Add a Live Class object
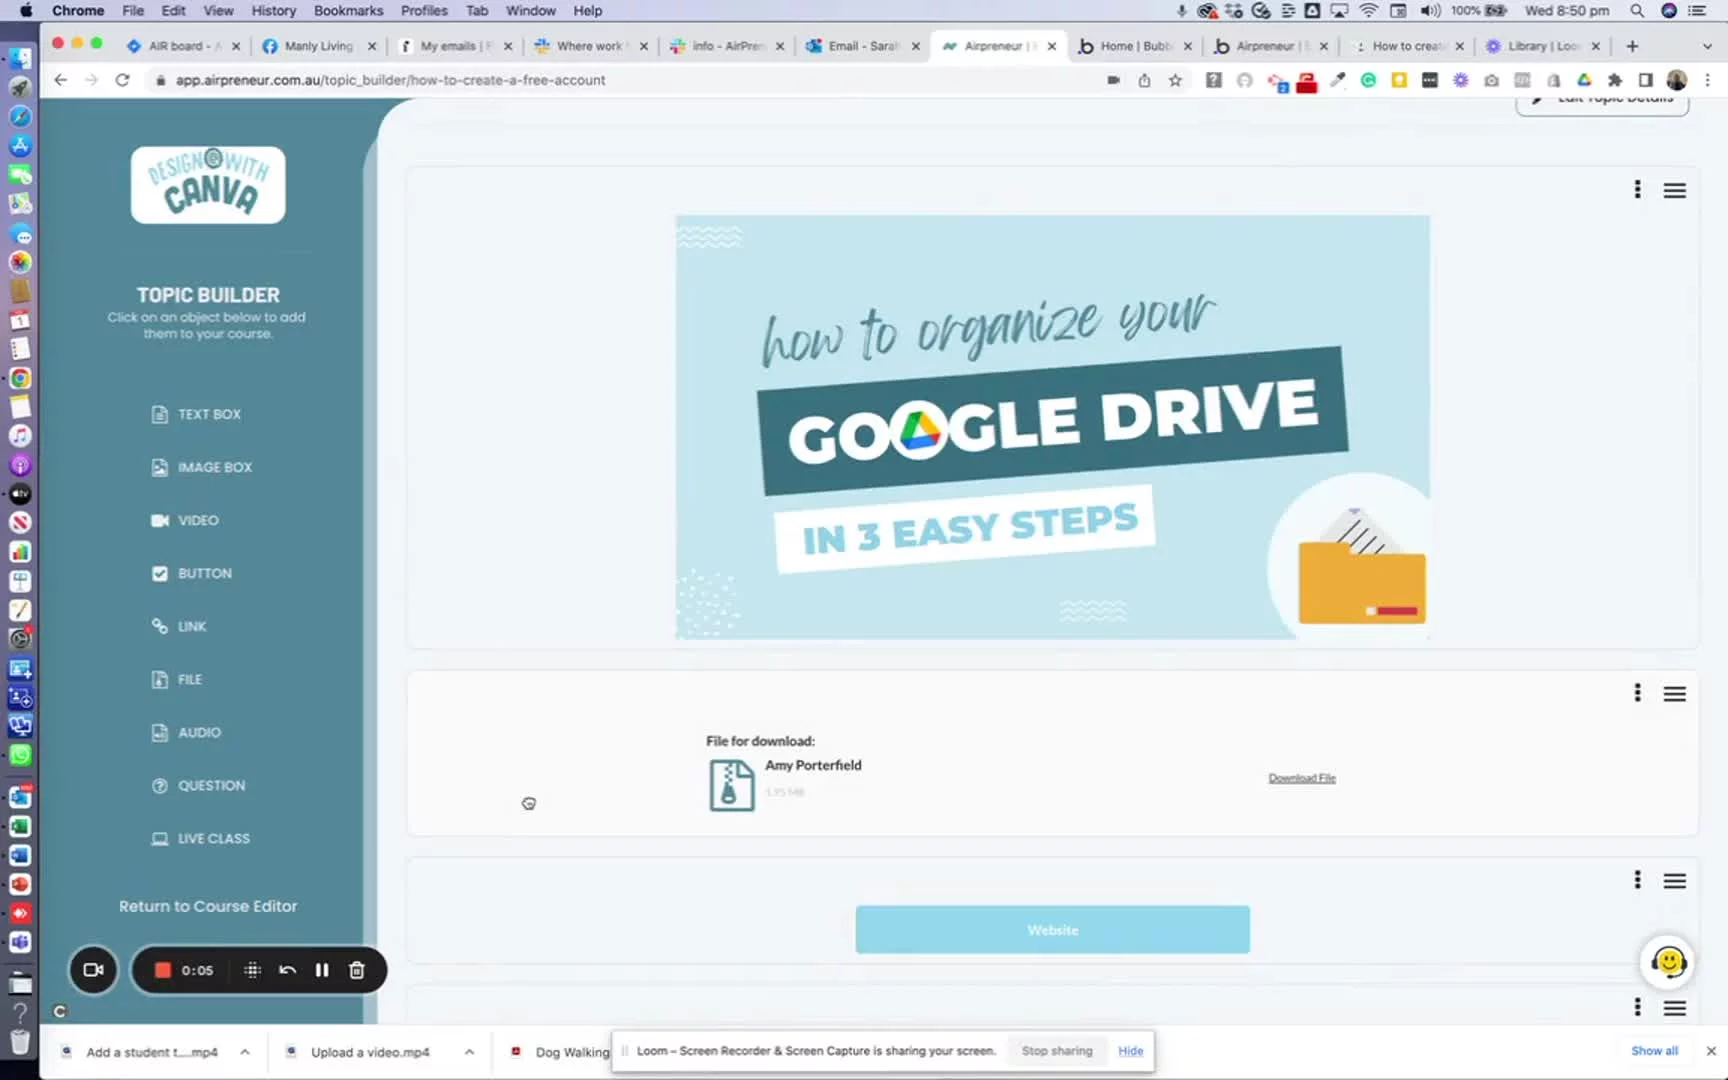The image size is (1728, 1080). coord(201,838)
